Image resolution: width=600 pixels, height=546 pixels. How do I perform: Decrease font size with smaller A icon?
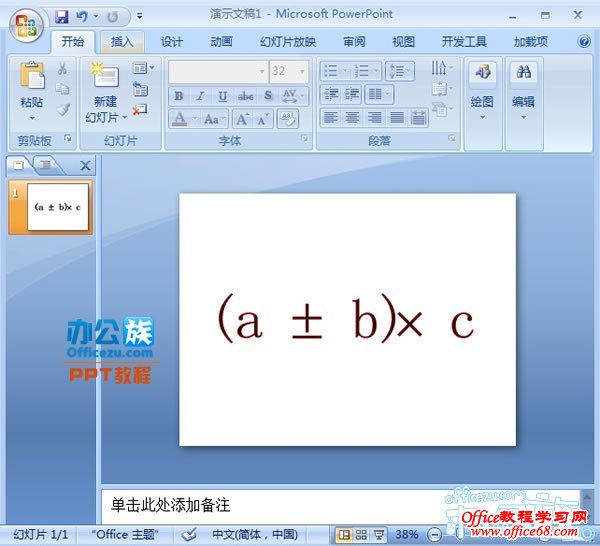click(x=263, y=119)
